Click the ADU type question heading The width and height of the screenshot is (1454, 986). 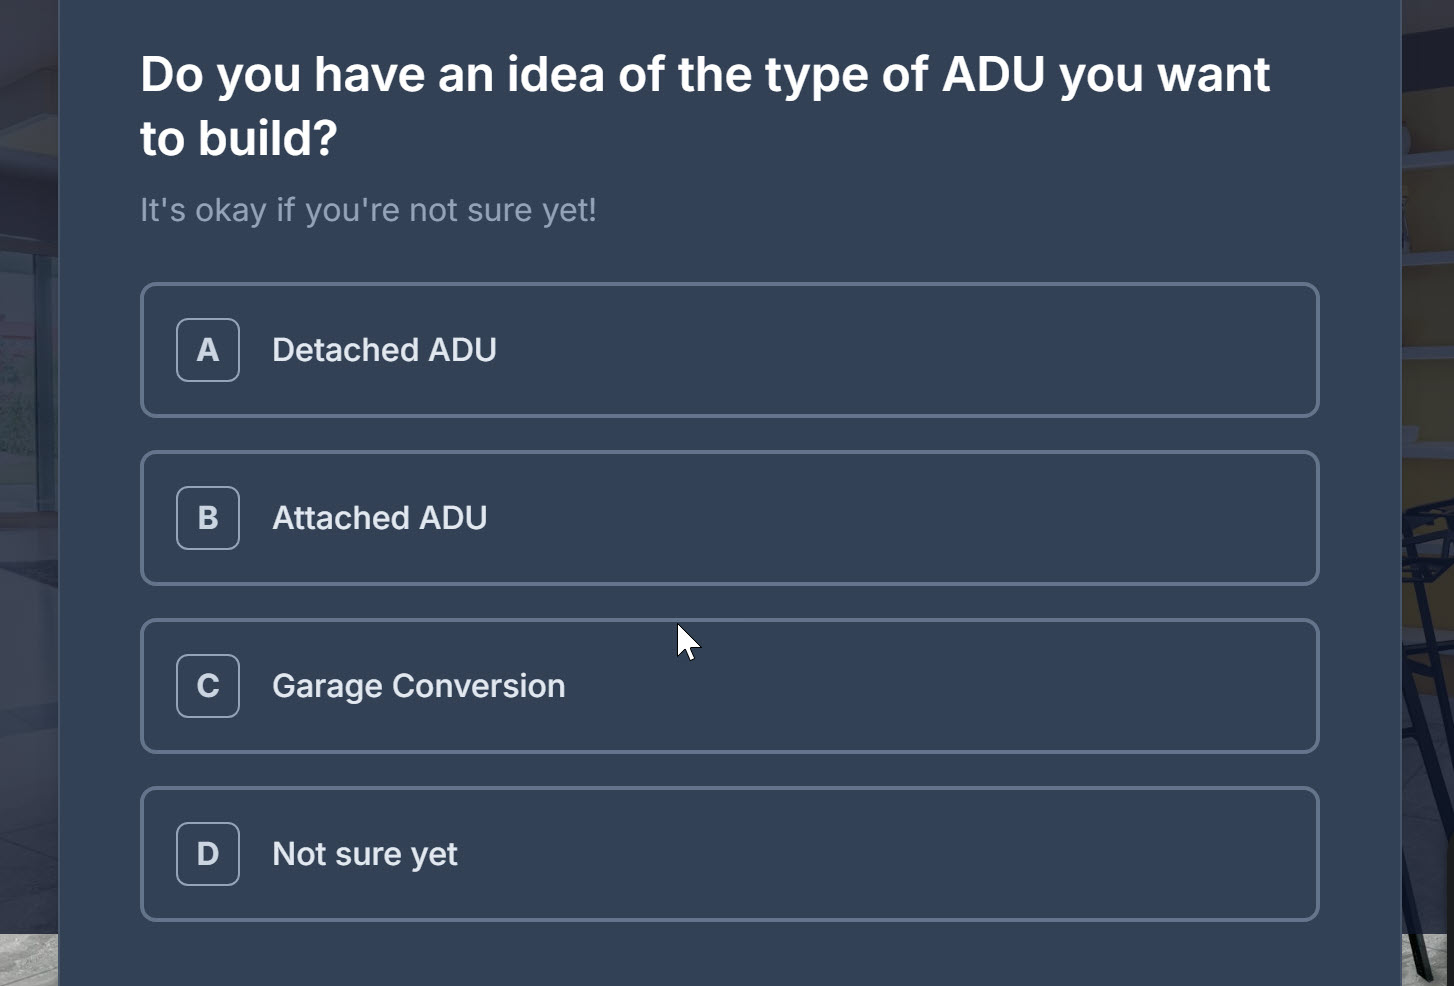coord(704,105)
